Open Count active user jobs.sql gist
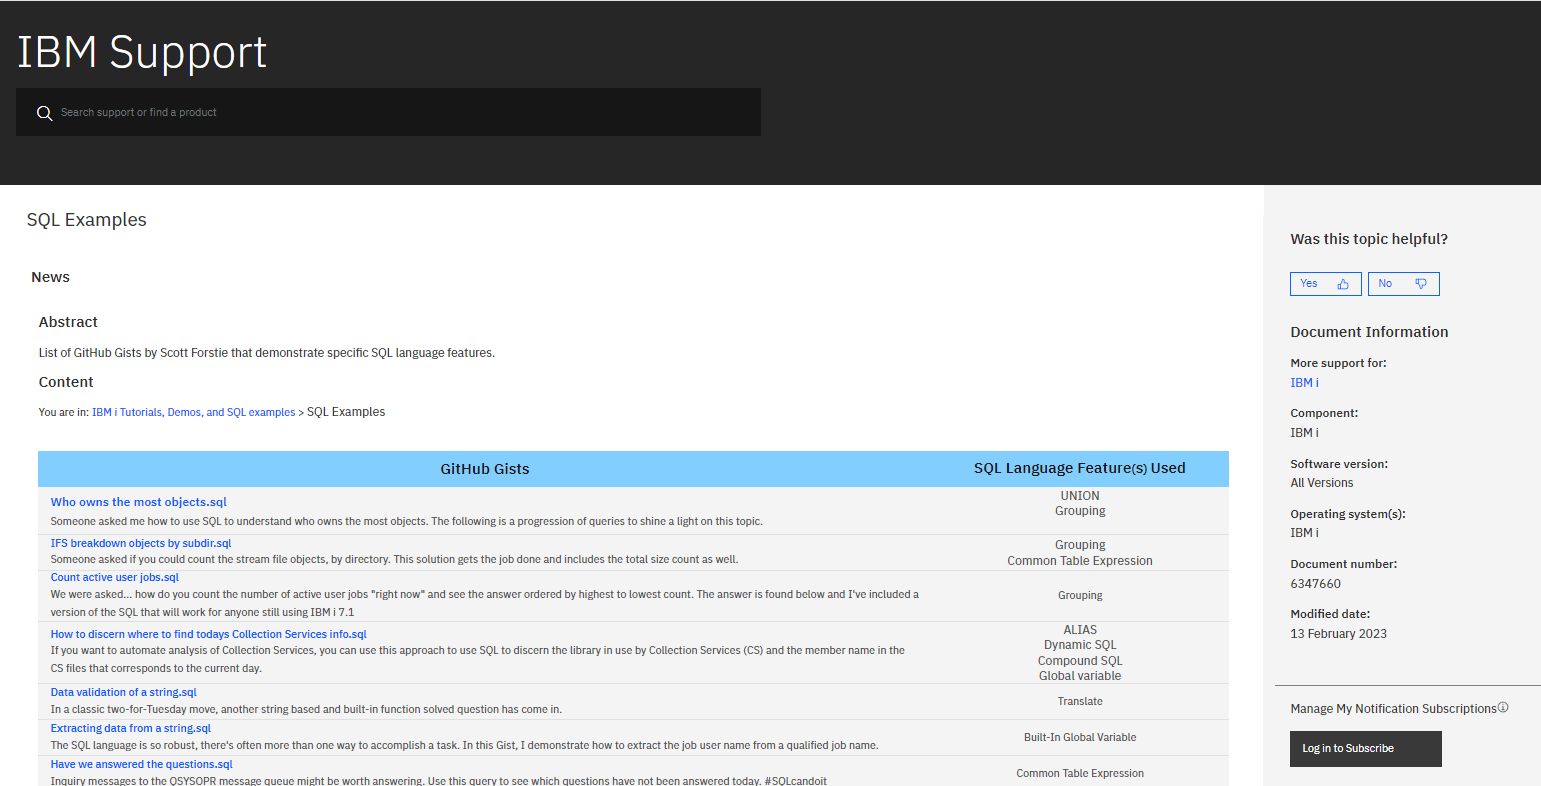This screenshot has width=1541, height=786. click(x=115, y=577)
